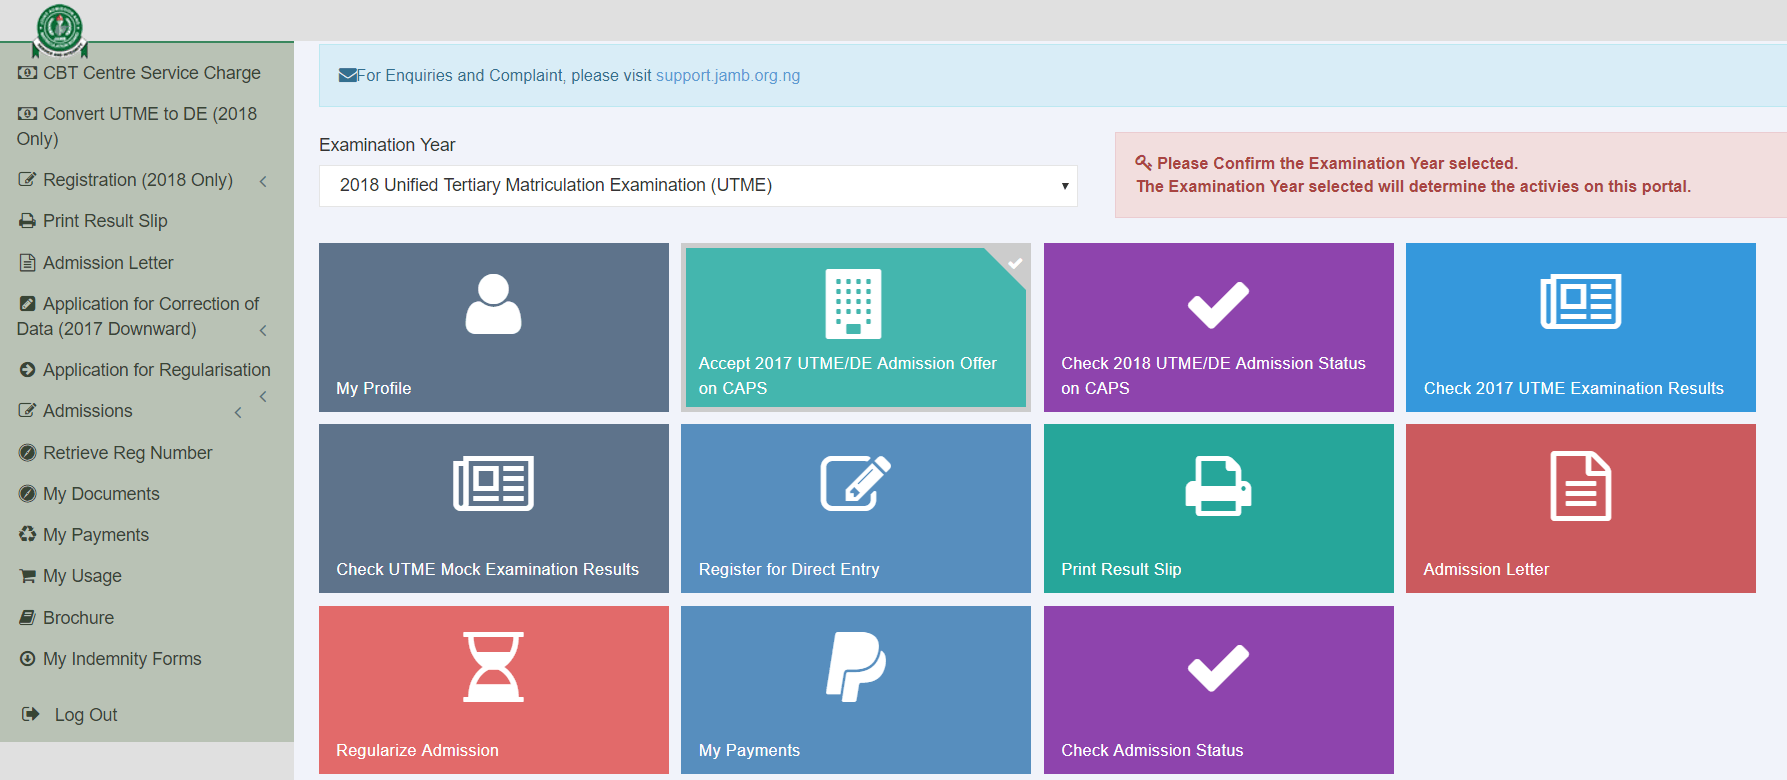Click newspaper icon on Check UTME Mock Results
This screenshot has height=780, width=1787.
click(493, 484)
